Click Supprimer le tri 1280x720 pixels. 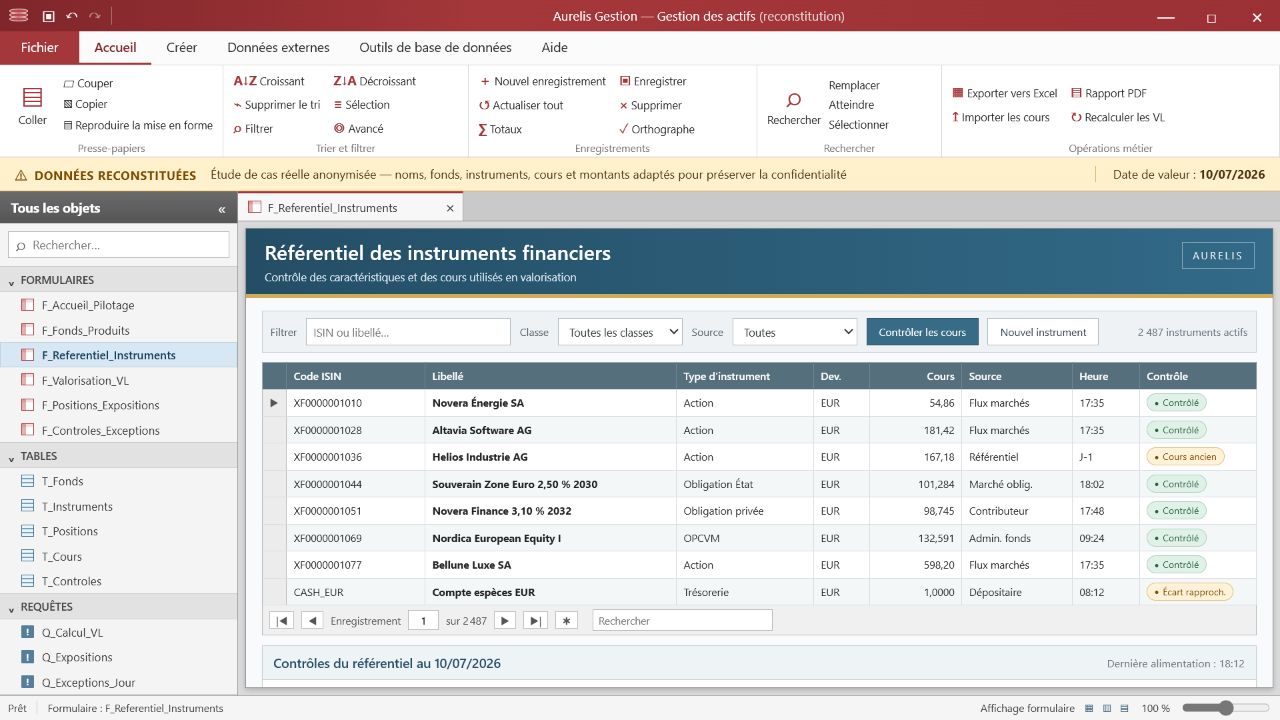point(276,105)
